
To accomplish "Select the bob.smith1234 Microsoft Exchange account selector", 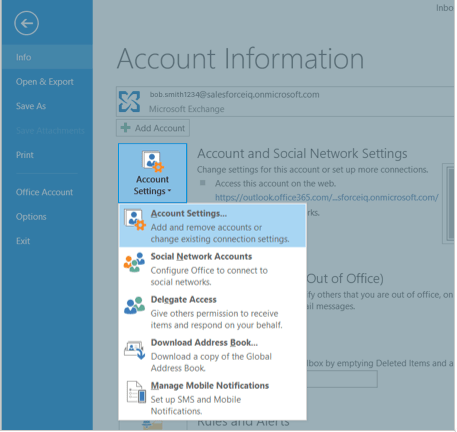I will tap(285, 101).
